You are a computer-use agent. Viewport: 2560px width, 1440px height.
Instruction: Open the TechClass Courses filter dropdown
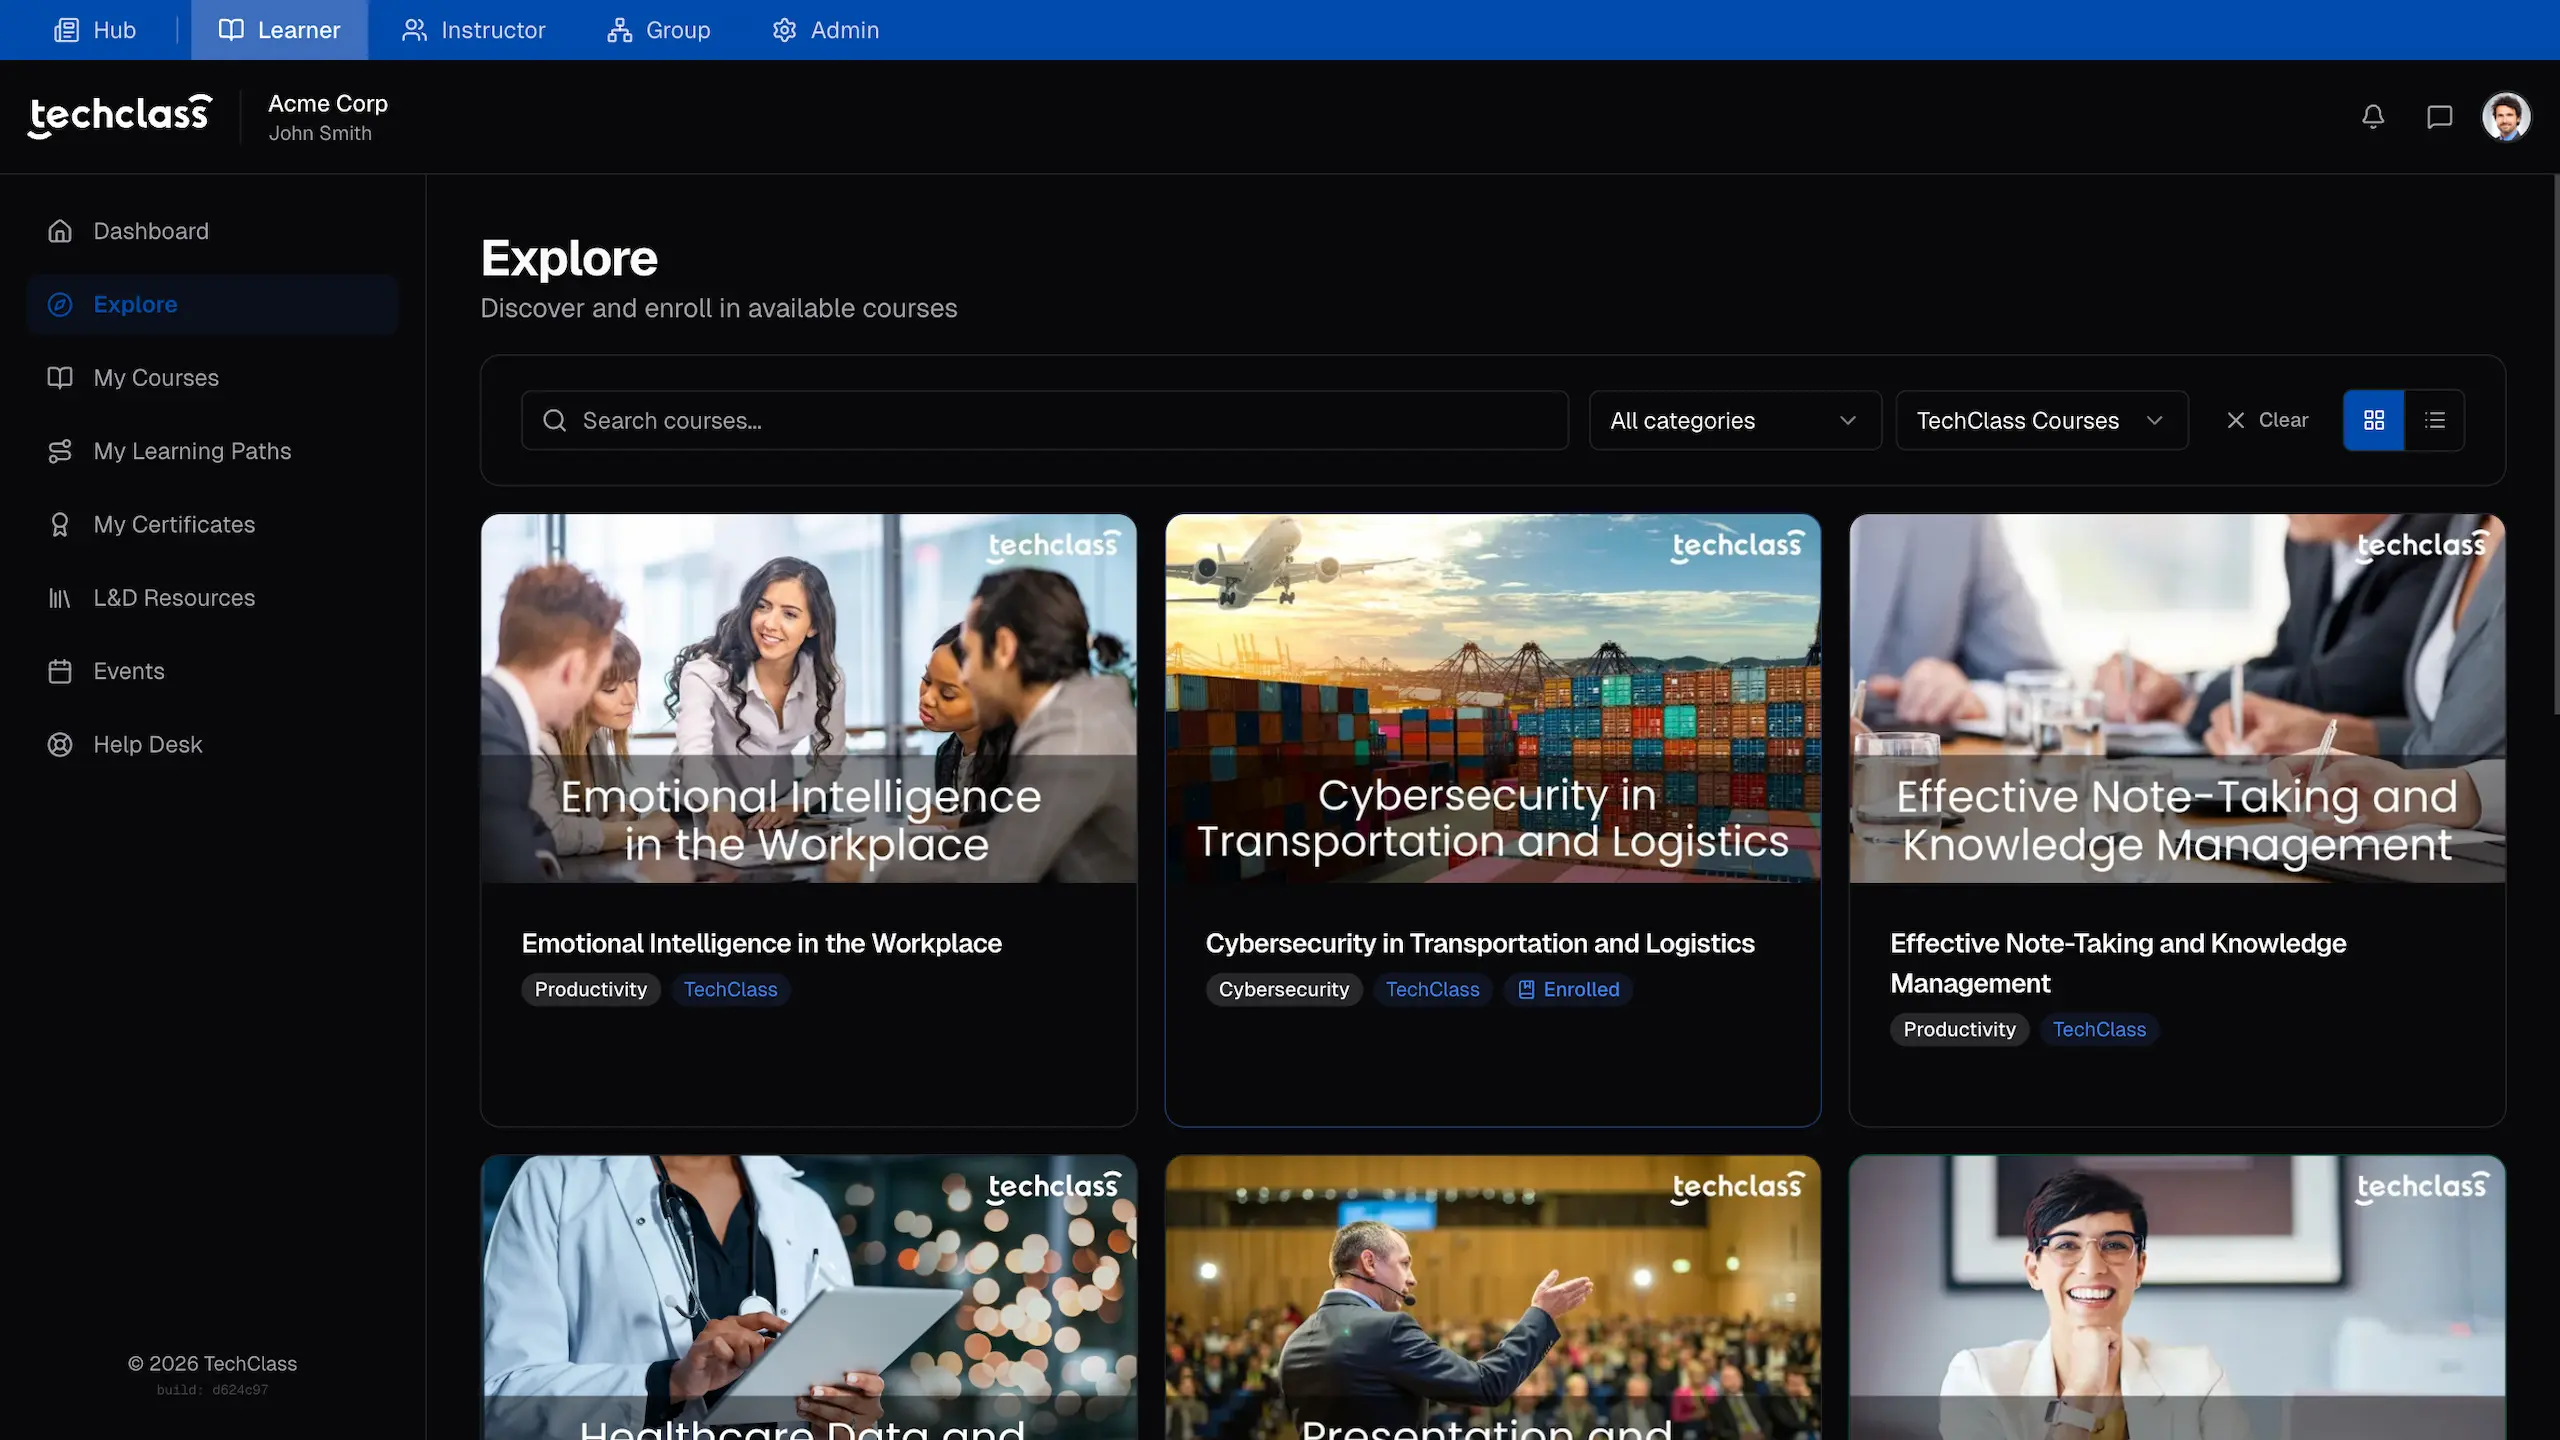tap(2040, 421)
